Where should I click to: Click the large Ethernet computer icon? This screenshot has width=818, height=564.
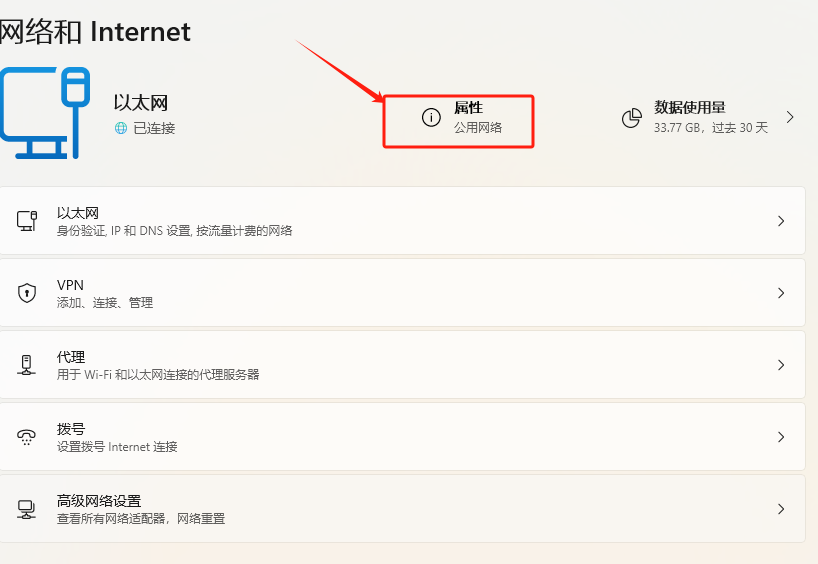(45, 113)
